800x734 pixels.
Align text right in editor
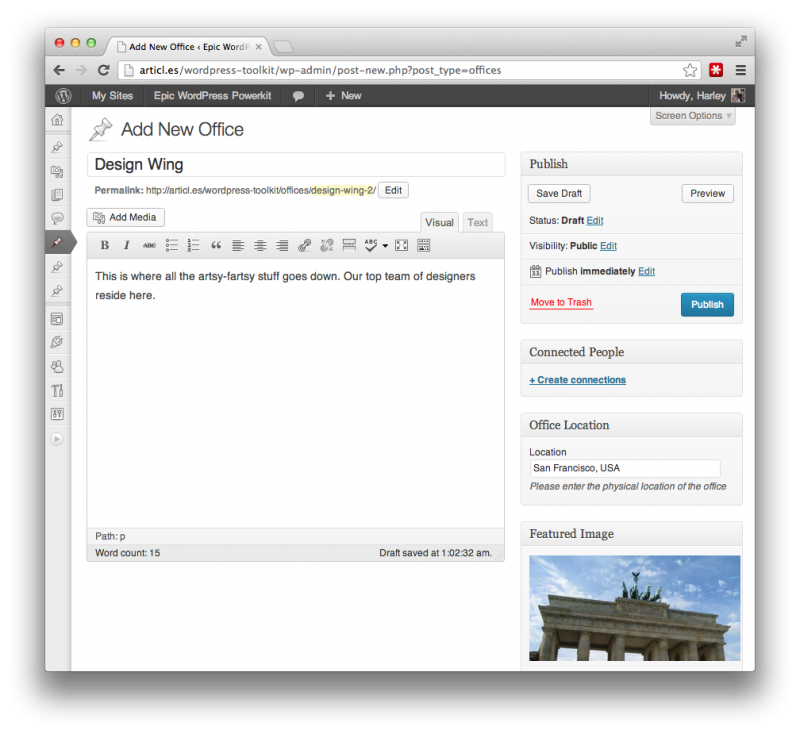[x=282, y=245]
